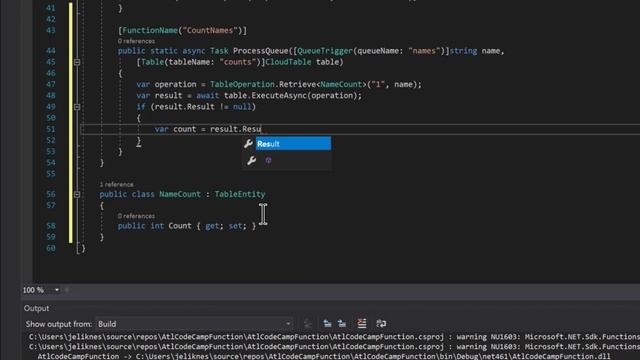
Task: Click QueueTrigger attribute on line 44
Action: click(x=324, y=51)
